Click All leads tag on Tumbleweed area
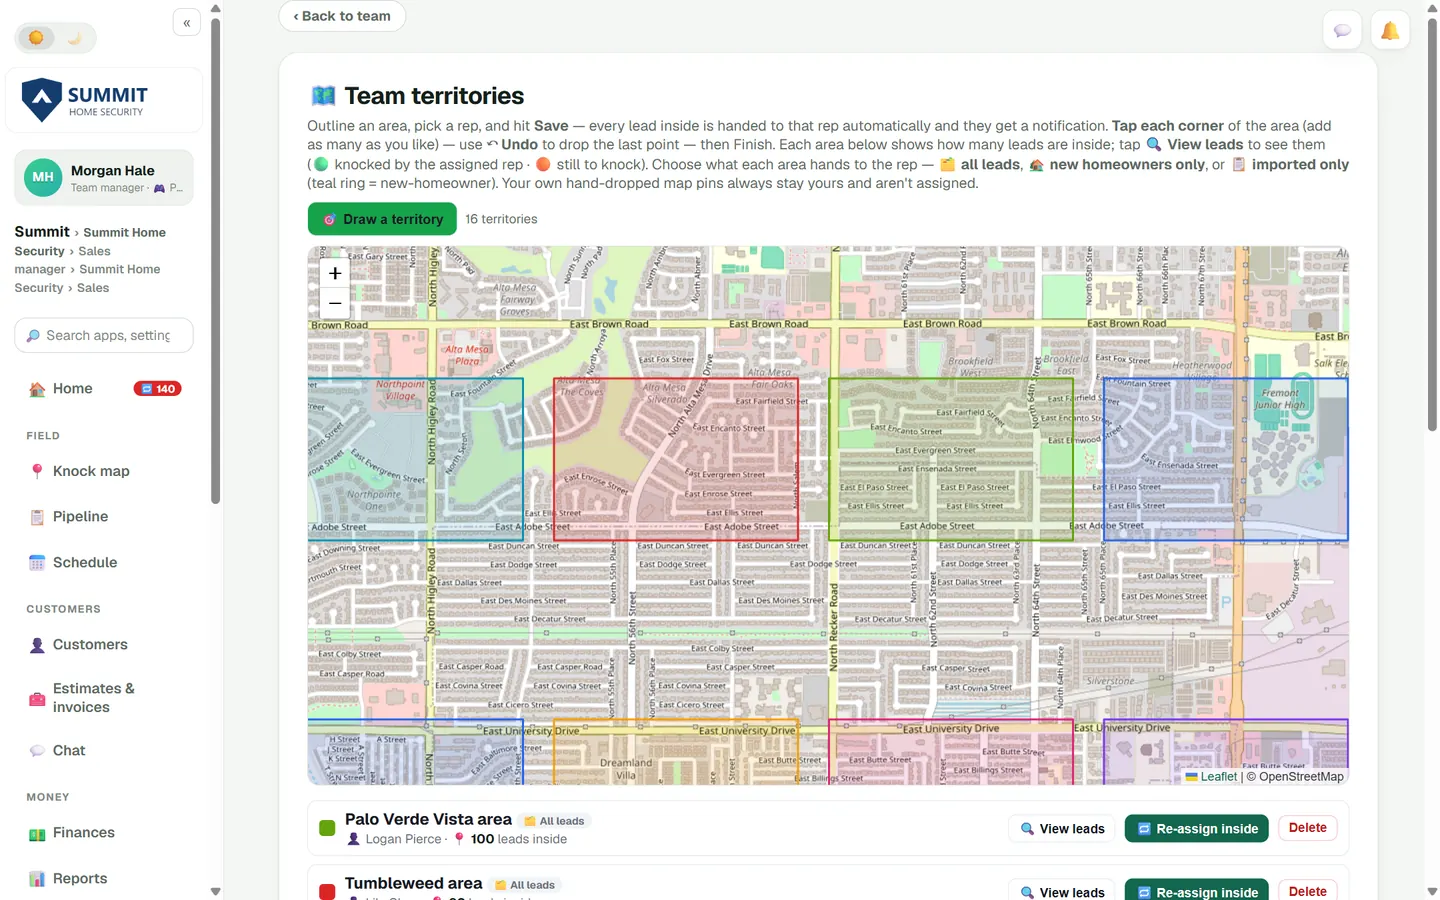The height and width of the screenshot is (900, 1440). [x=525, y=885]
